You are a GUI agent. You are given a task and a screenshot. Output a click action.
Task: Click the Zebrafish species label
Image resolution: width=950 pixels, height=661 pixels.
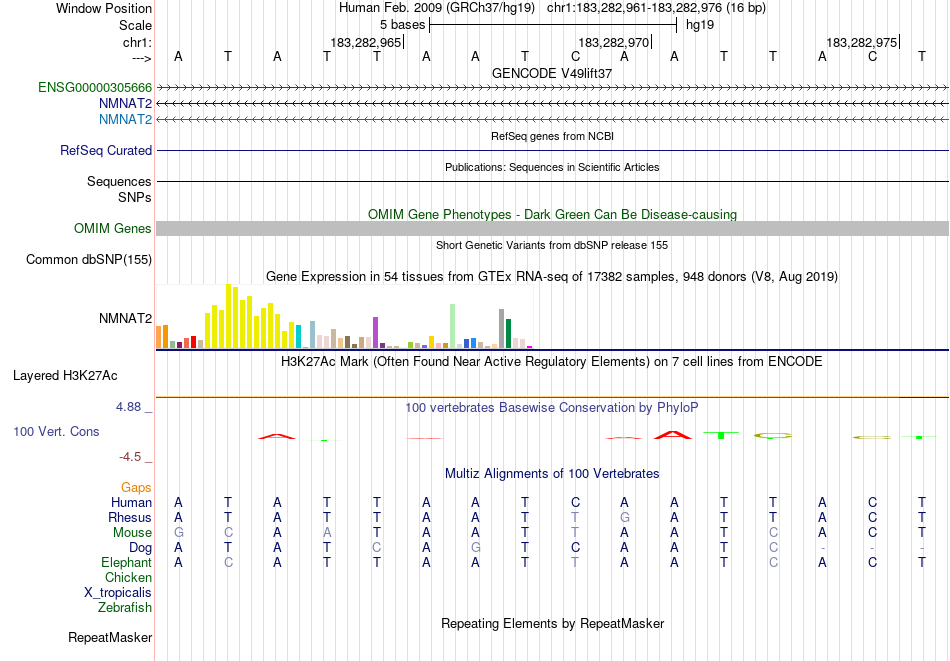click(x=125, y=607)
